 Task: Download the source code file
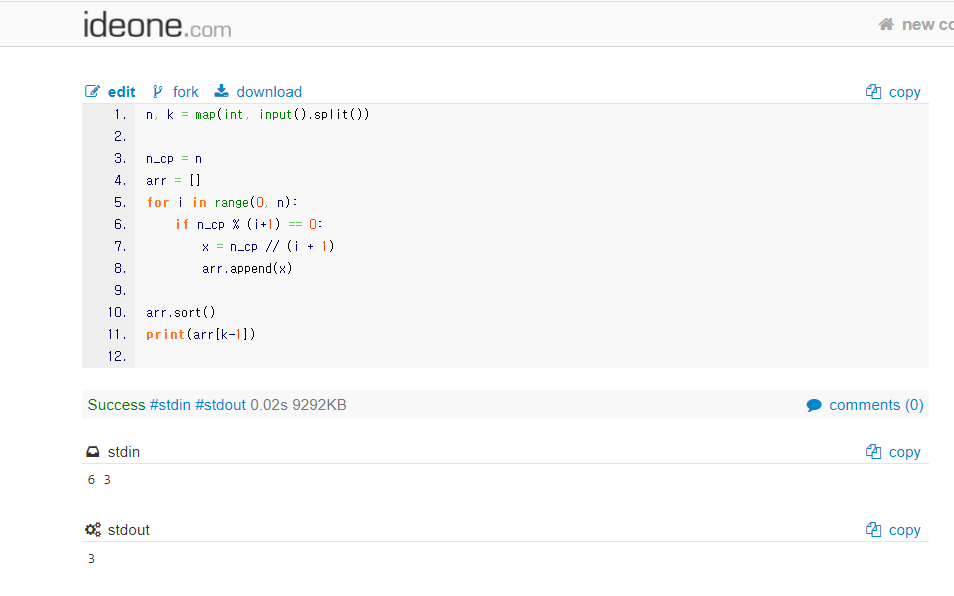point(269,92)
